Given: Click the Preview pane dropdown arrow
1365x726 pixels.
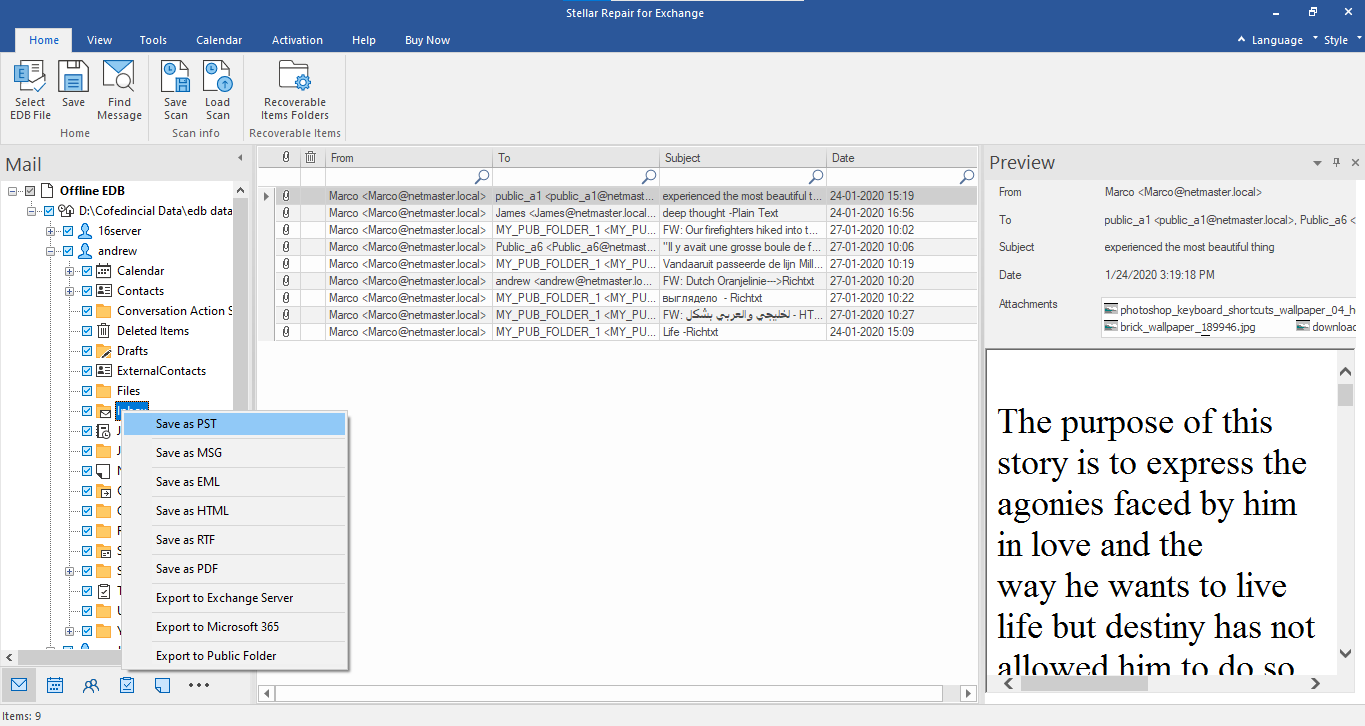Looking at the screenshot, I should click(1318, 162).
